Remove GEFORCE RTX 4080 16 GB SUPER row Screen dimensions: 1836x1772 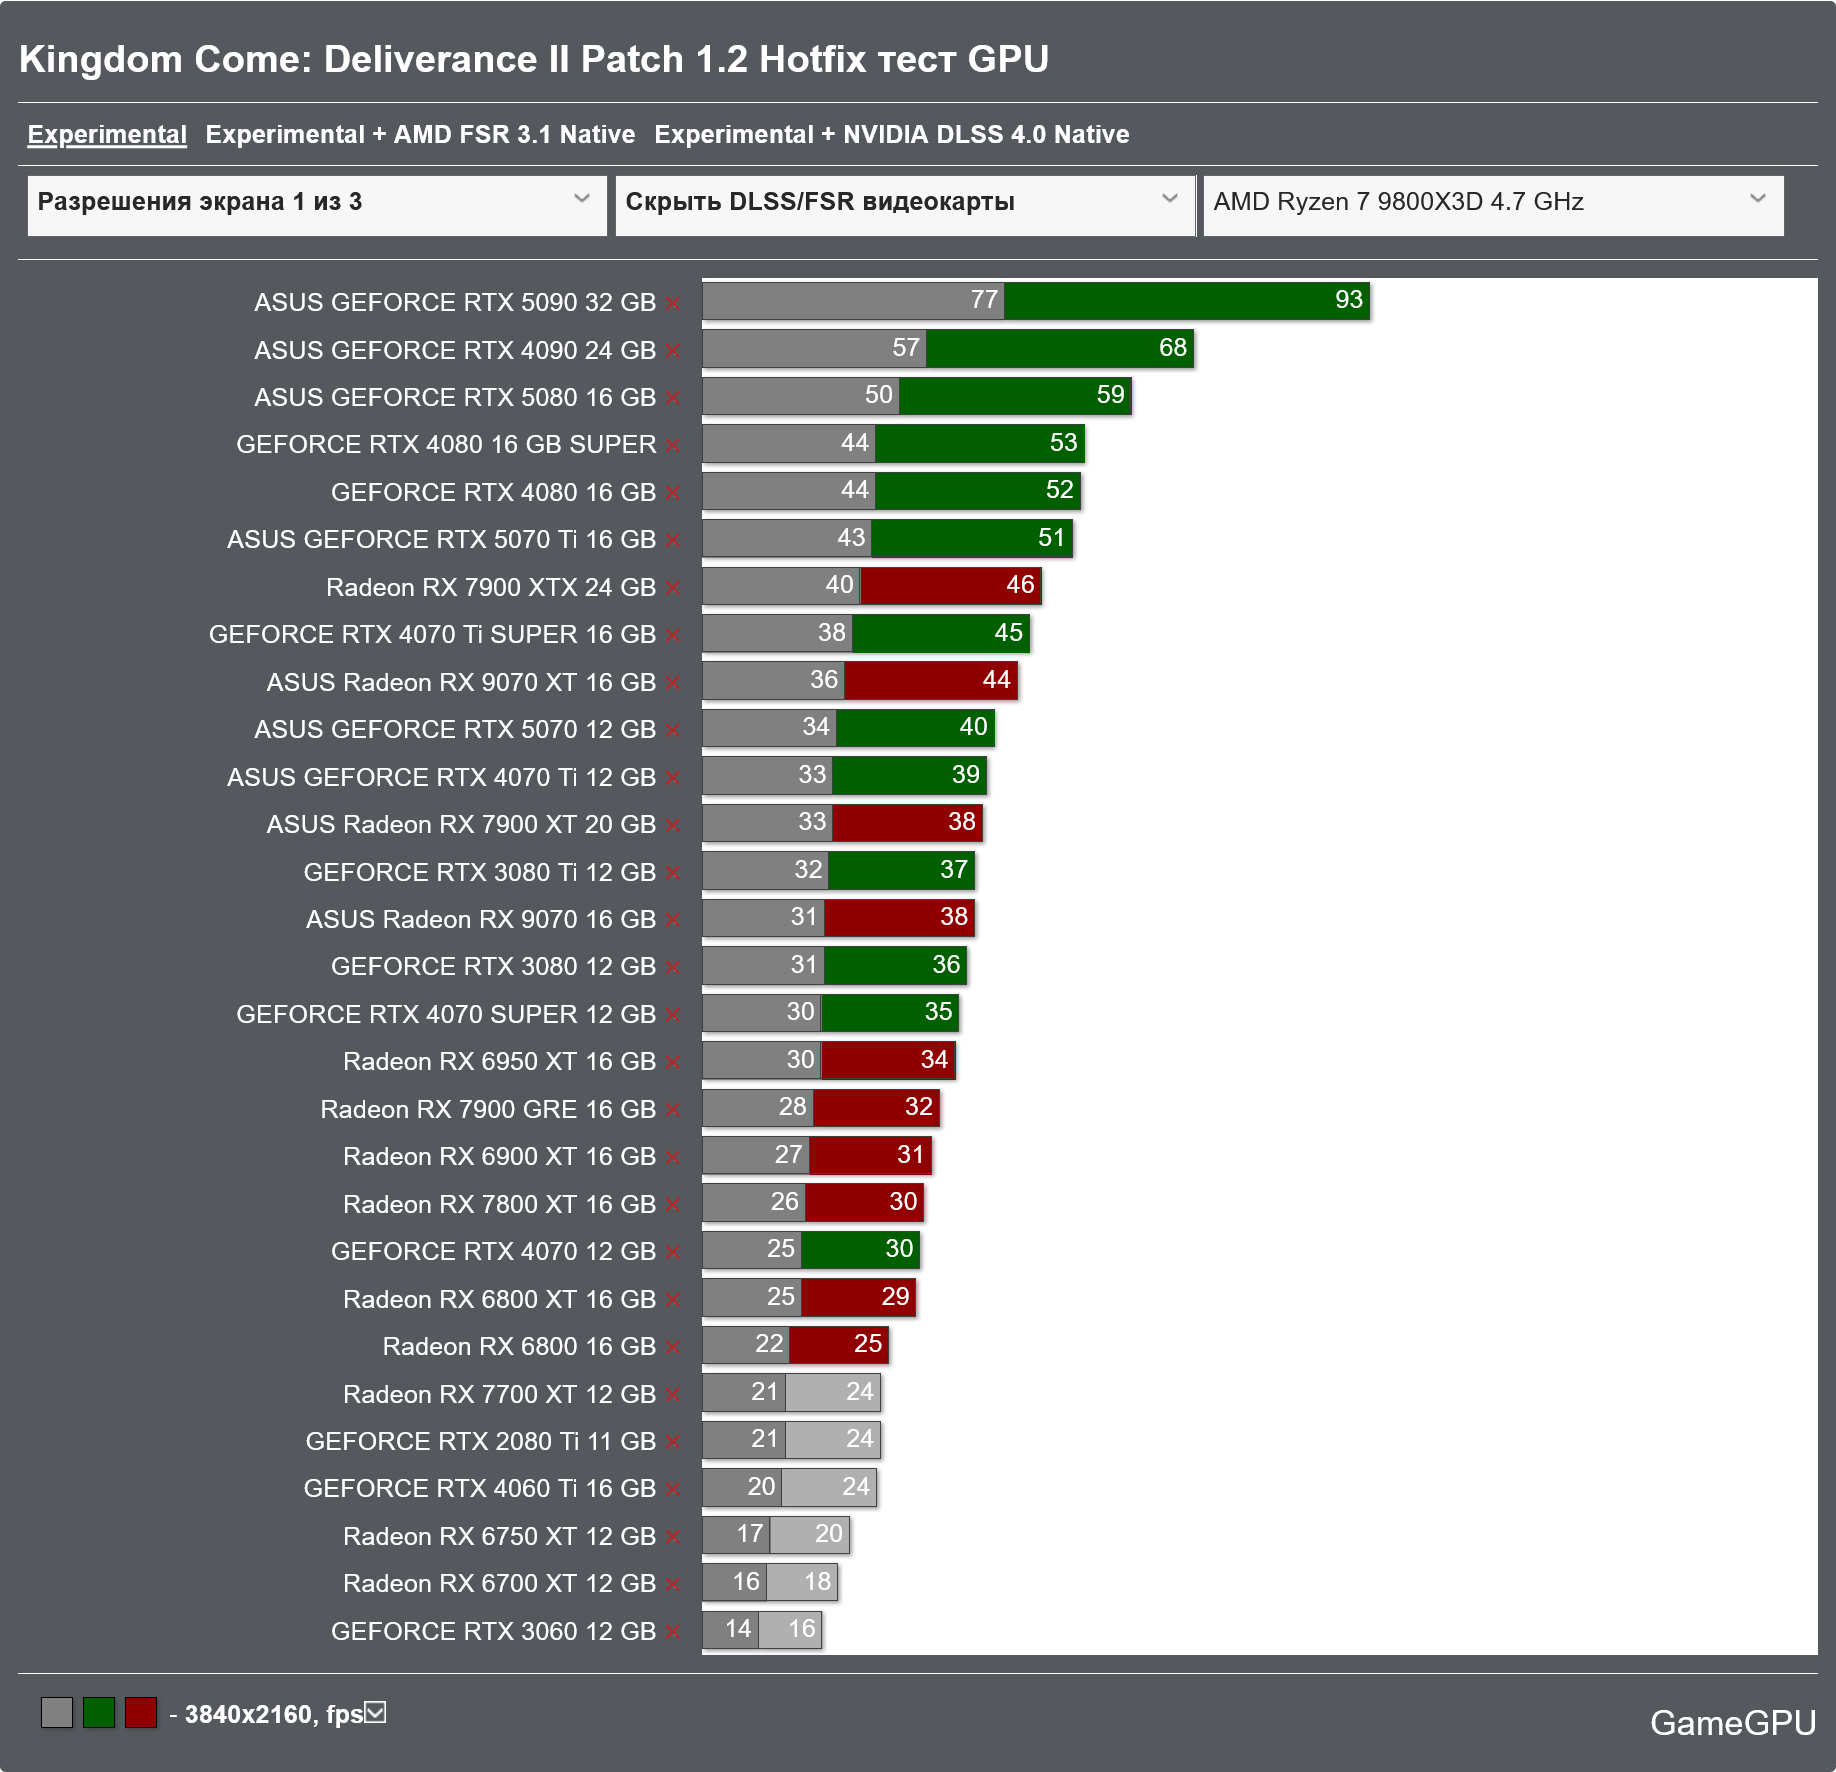[x=673, y=445]
